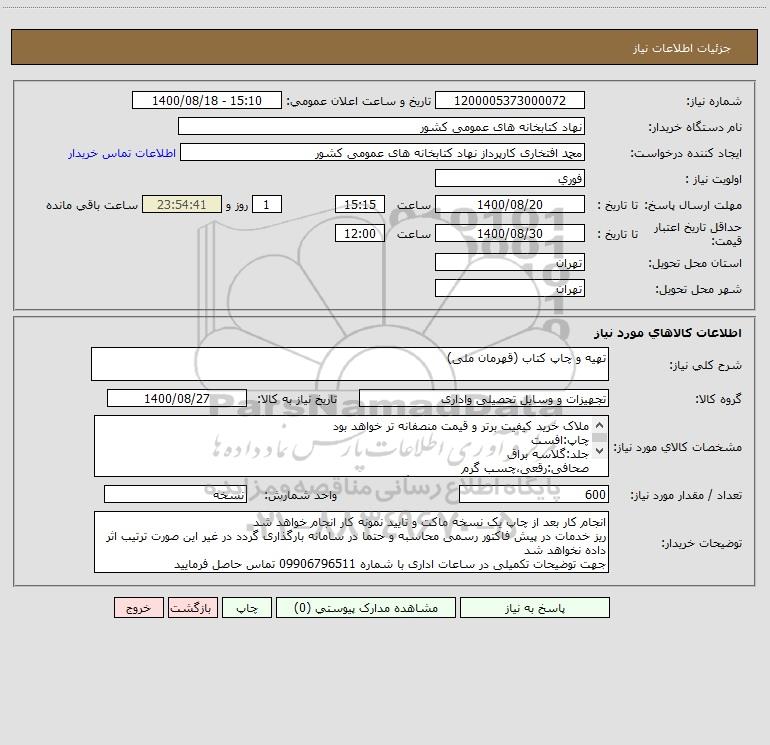The height and width of the screenshot is (745, 770).
Task: Click price validity time 12:00
Action: 359,233
